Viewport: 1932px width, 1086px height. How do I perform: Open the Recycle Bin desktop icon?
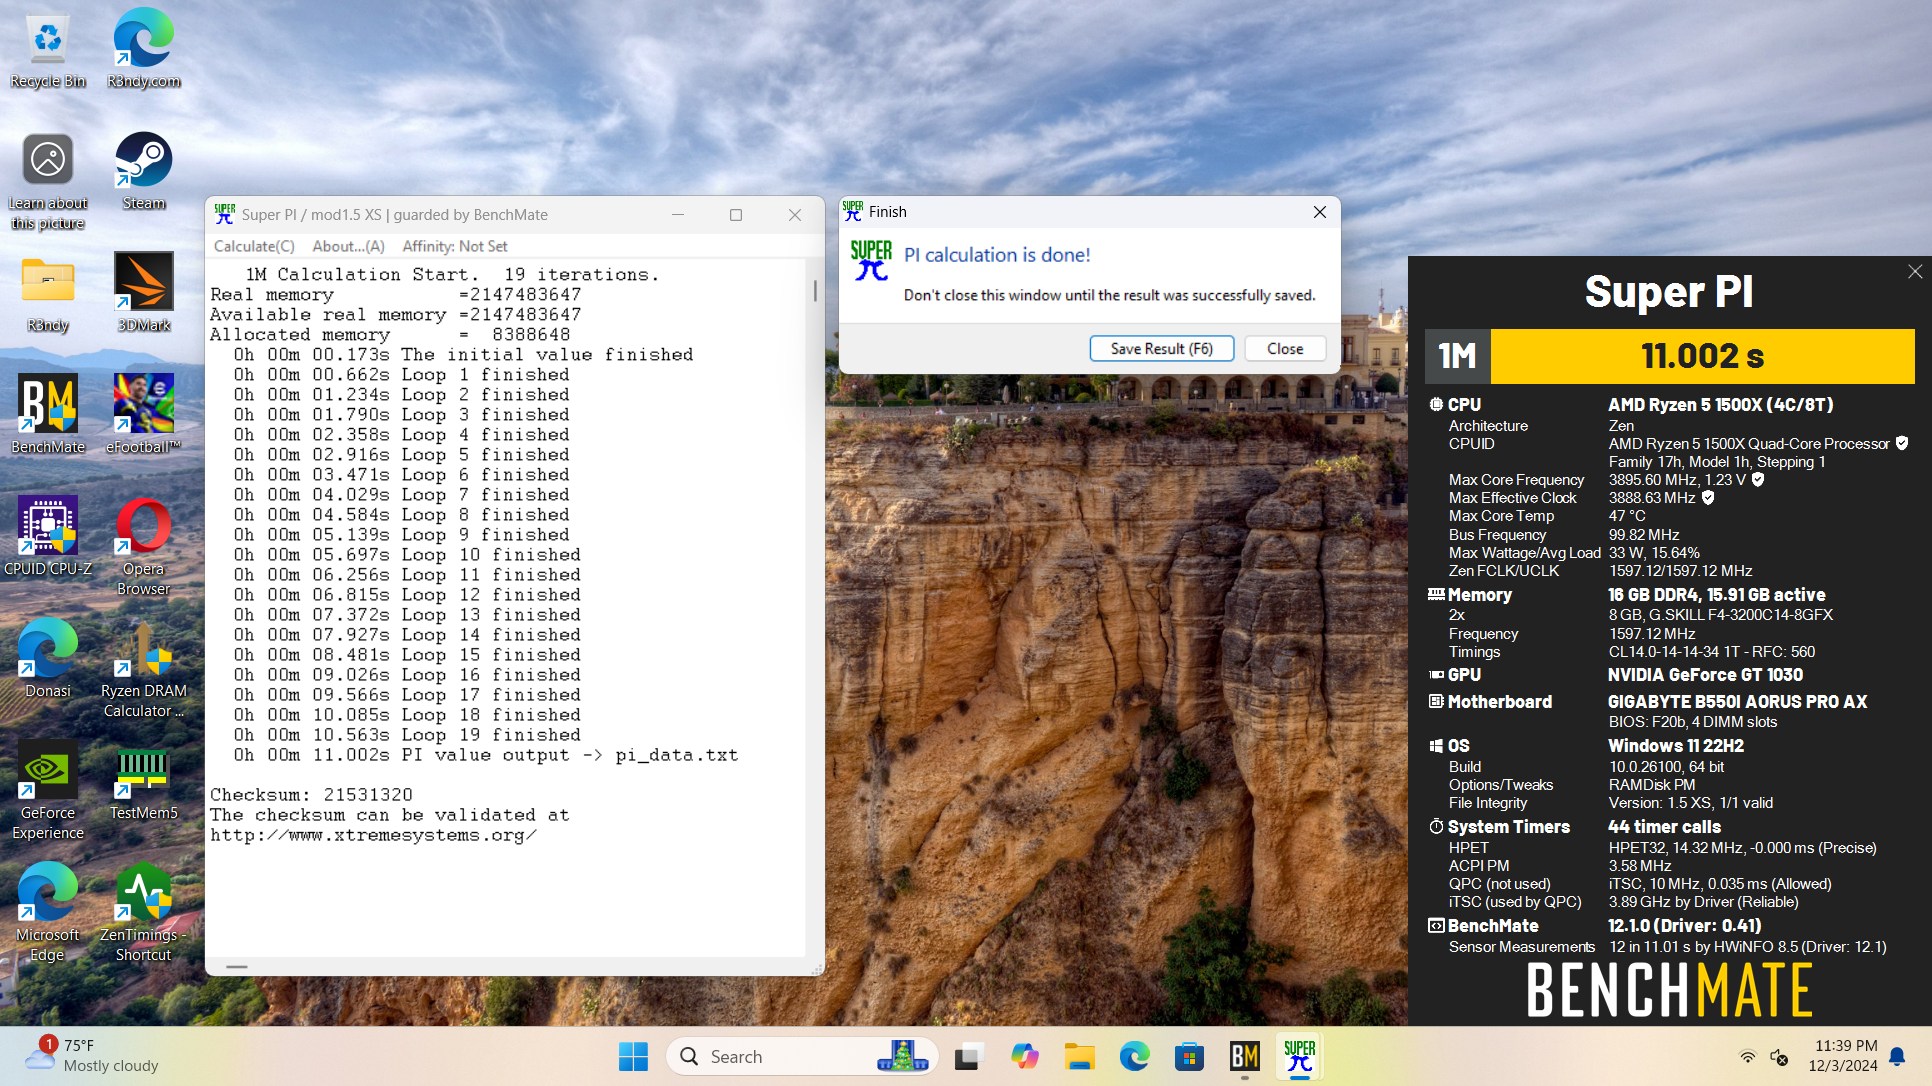(x=47, y=50)
